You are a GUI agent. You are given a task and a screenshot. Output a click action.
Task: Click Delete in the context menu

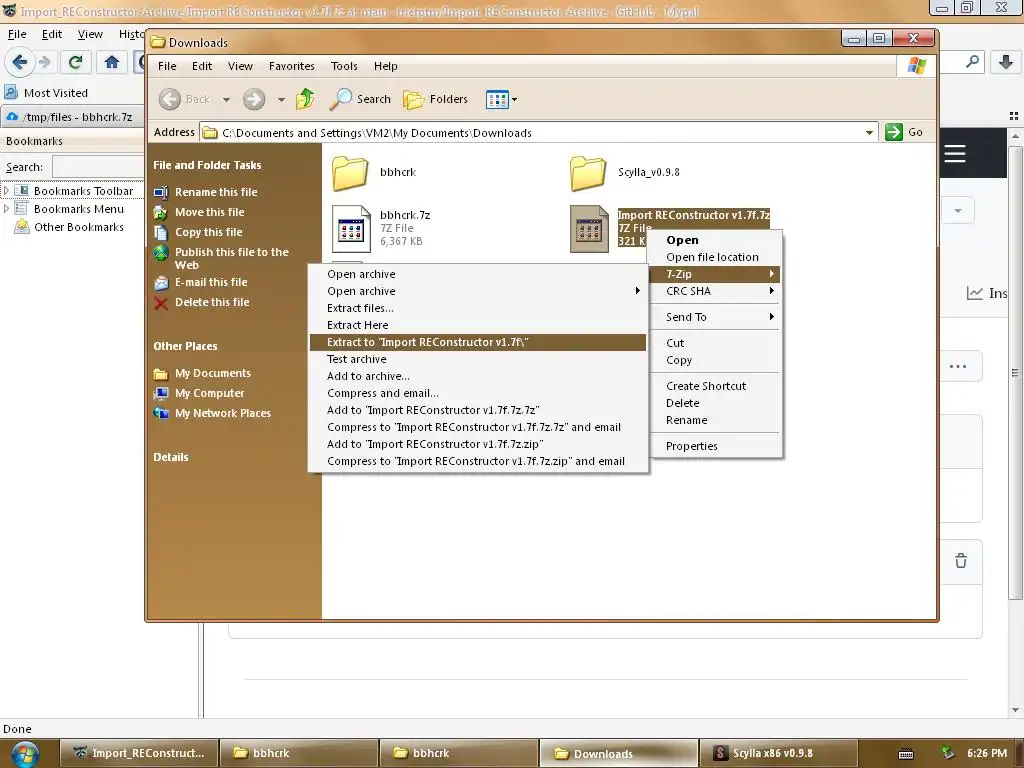click(716, 404)
